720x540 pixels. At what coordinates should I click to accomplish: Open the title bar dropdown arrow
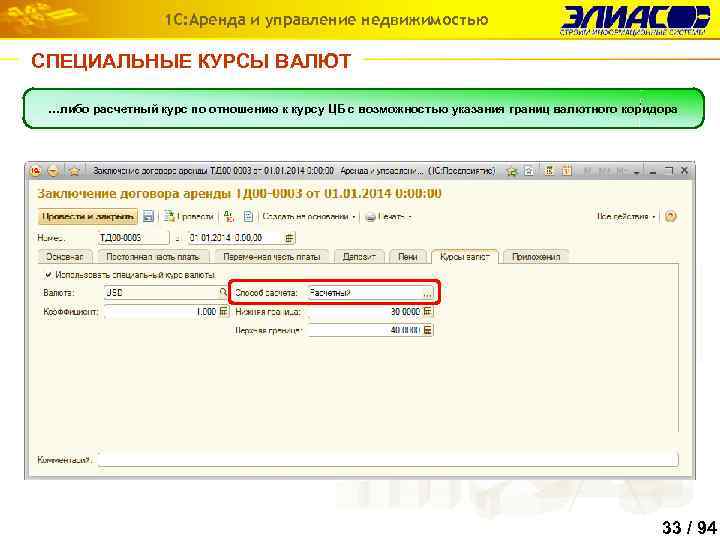pos(636,172)
